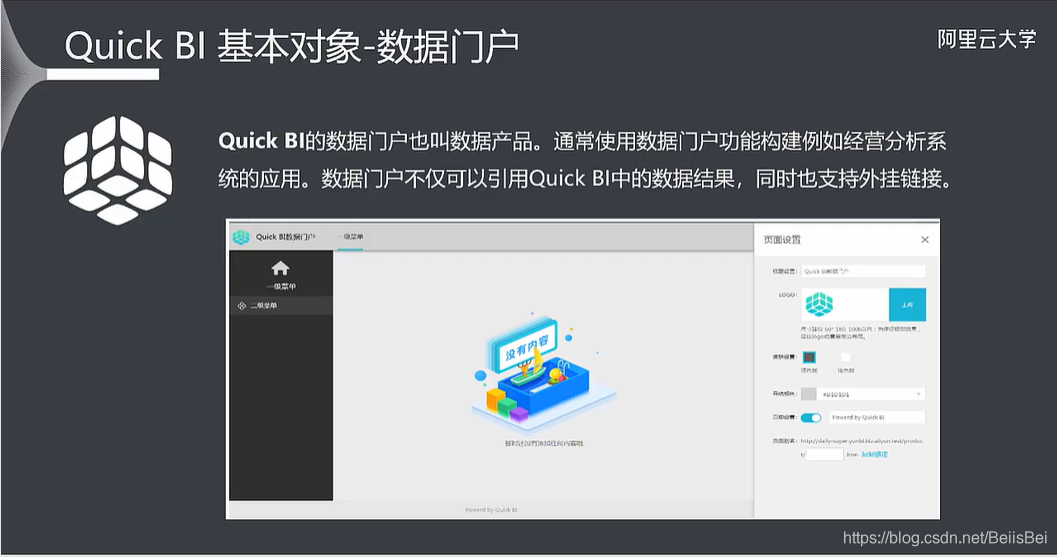Viewport: 1057px width, 557px height.
Task: Click the Quick BI portal logo icon
Action: (x=241, y=237)
